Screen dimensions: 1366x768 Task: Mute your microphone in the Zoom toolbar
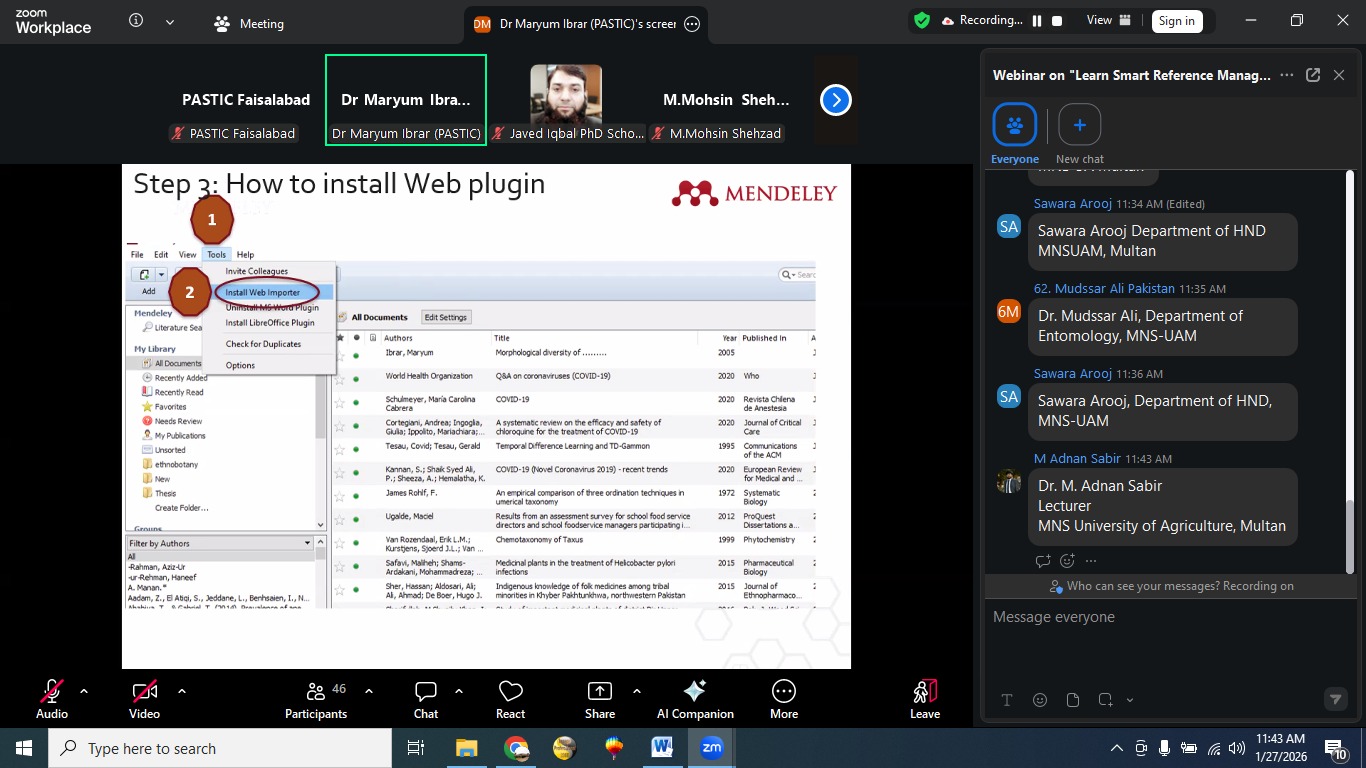coord(51,697)
